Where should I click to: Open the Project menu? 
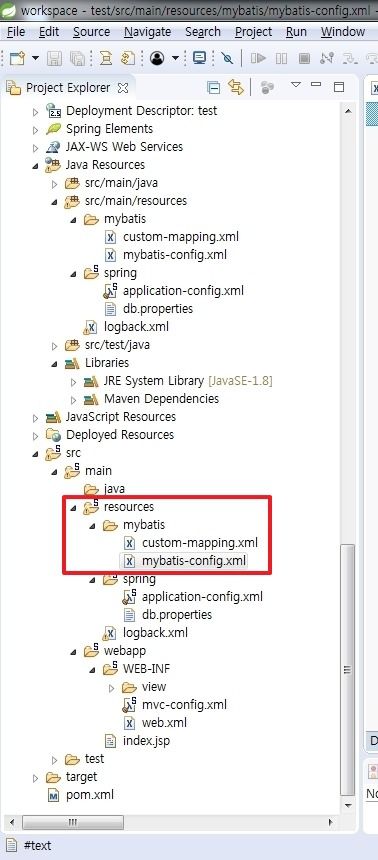click(x=253, y=32)
